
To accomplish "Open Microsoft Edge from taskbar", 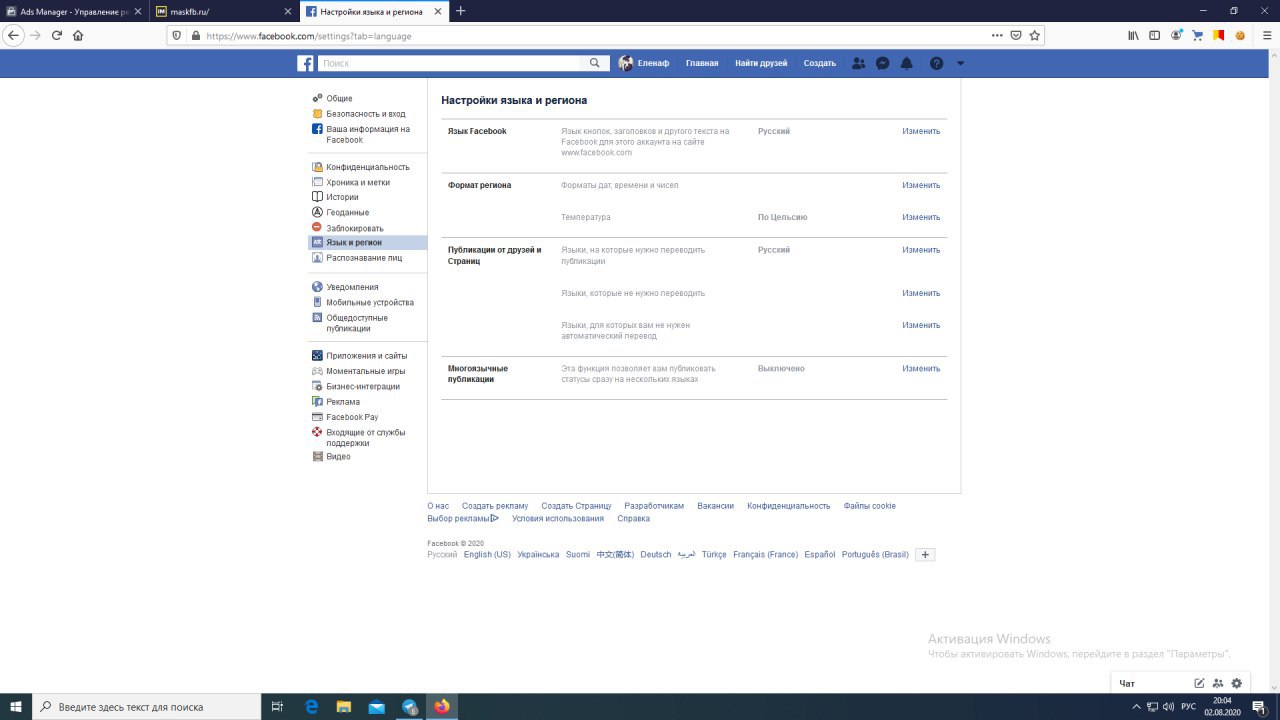I will pyautogui.click(x=311, y=707).
